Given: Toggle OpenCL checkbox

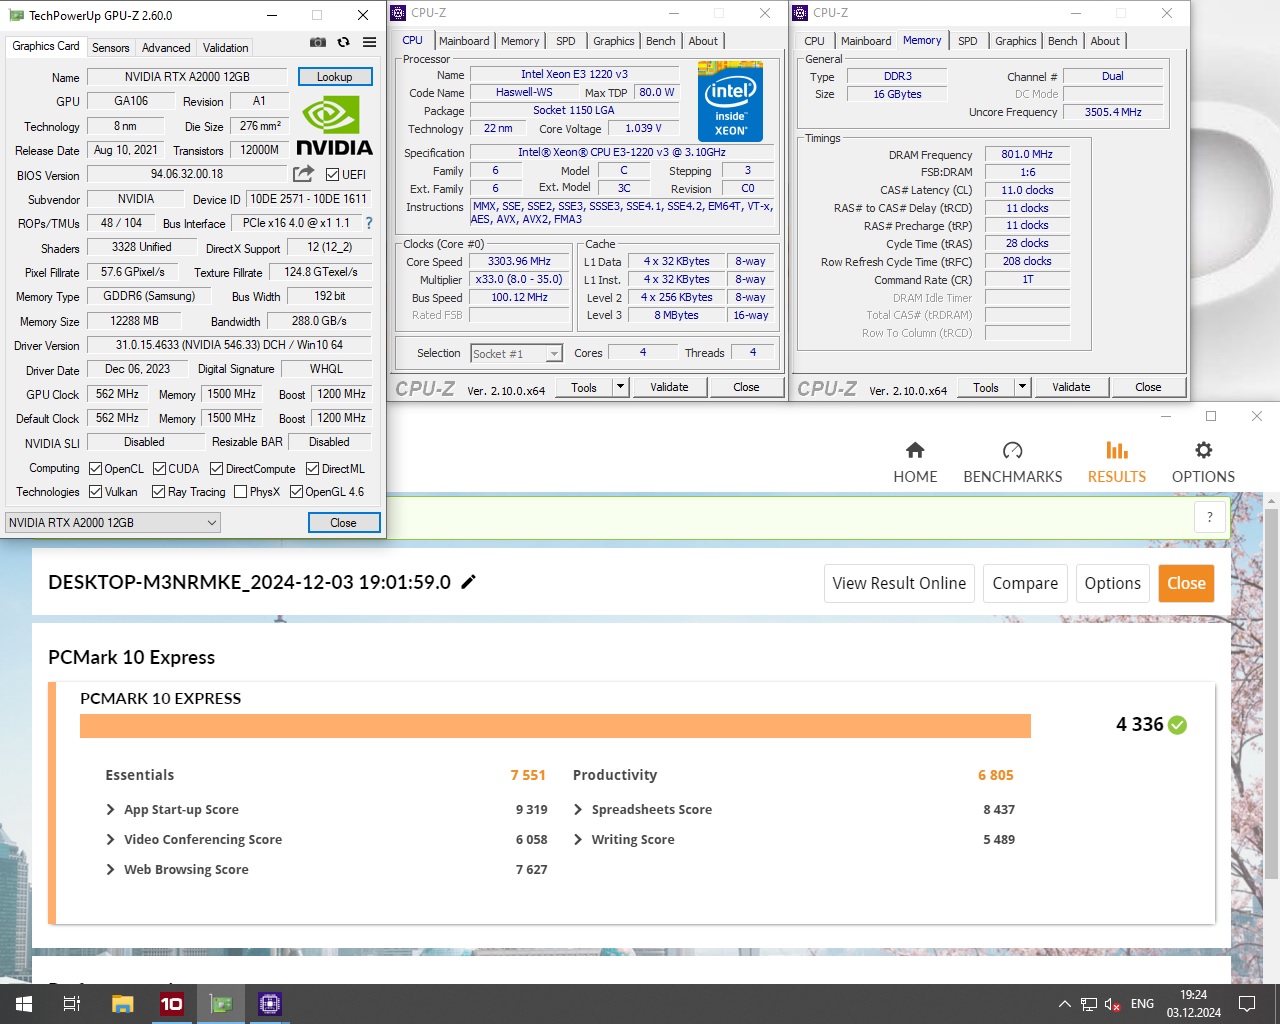Looking at the screenshot, I should pos(96,468).
